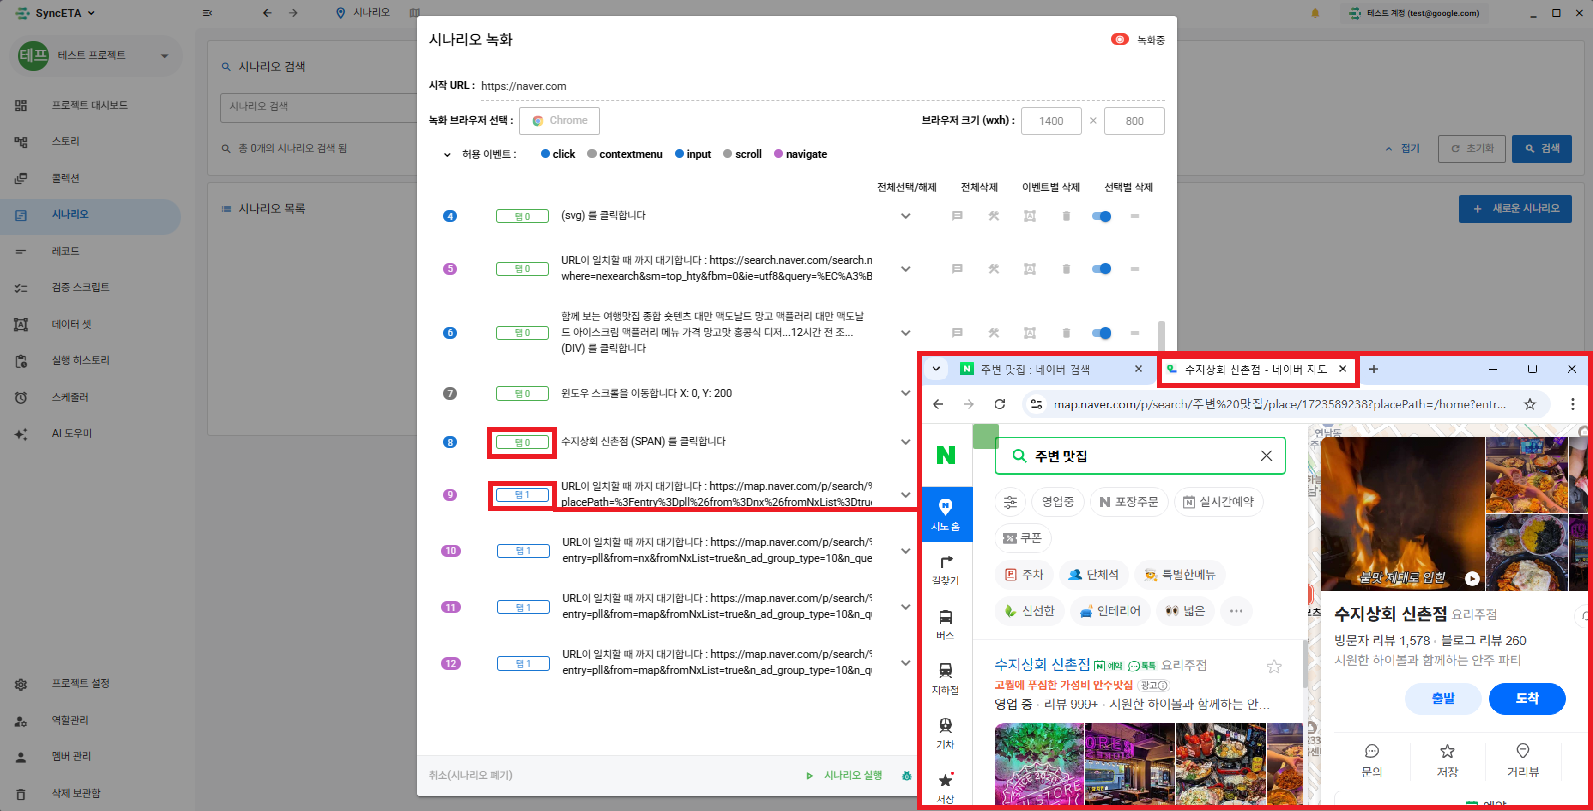The height and width of the screenshot is (811, 1593).
Task: Expand step 4 details with its chevron
Action: [906, 216]
